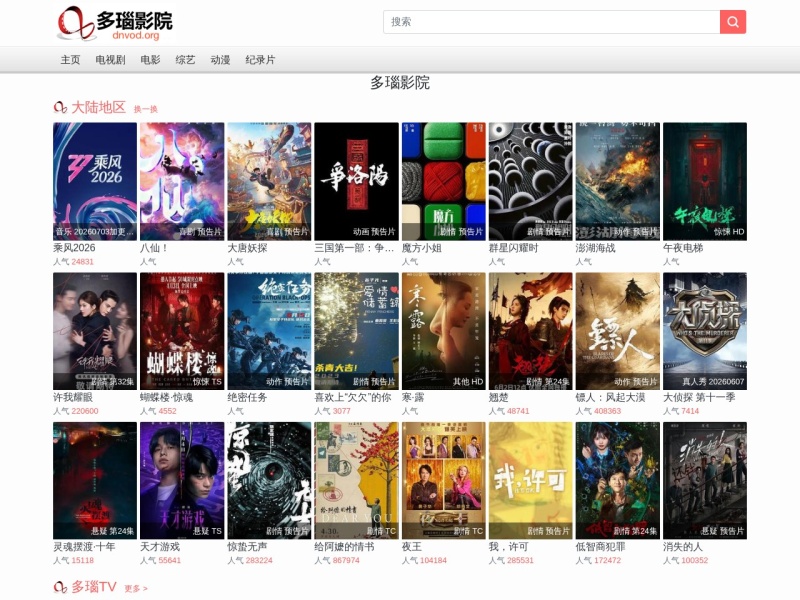Focus the 搜索 search input field

coord(552,21)
